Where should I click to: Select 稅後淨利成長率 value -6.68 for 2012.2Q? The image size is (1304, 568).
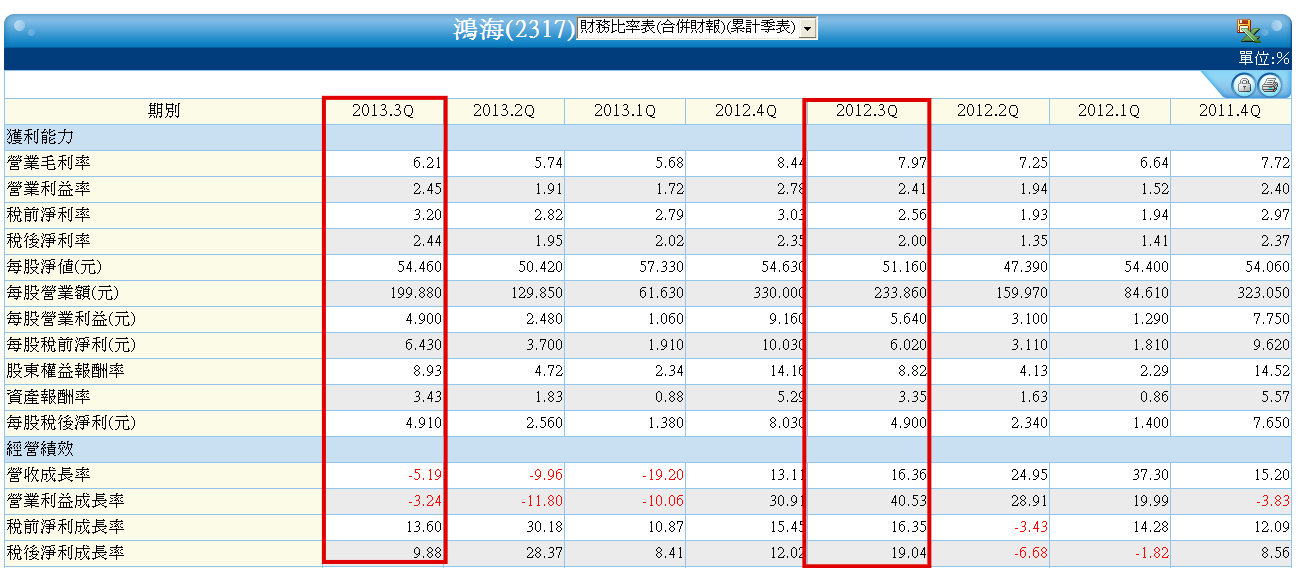(1029, 552)
